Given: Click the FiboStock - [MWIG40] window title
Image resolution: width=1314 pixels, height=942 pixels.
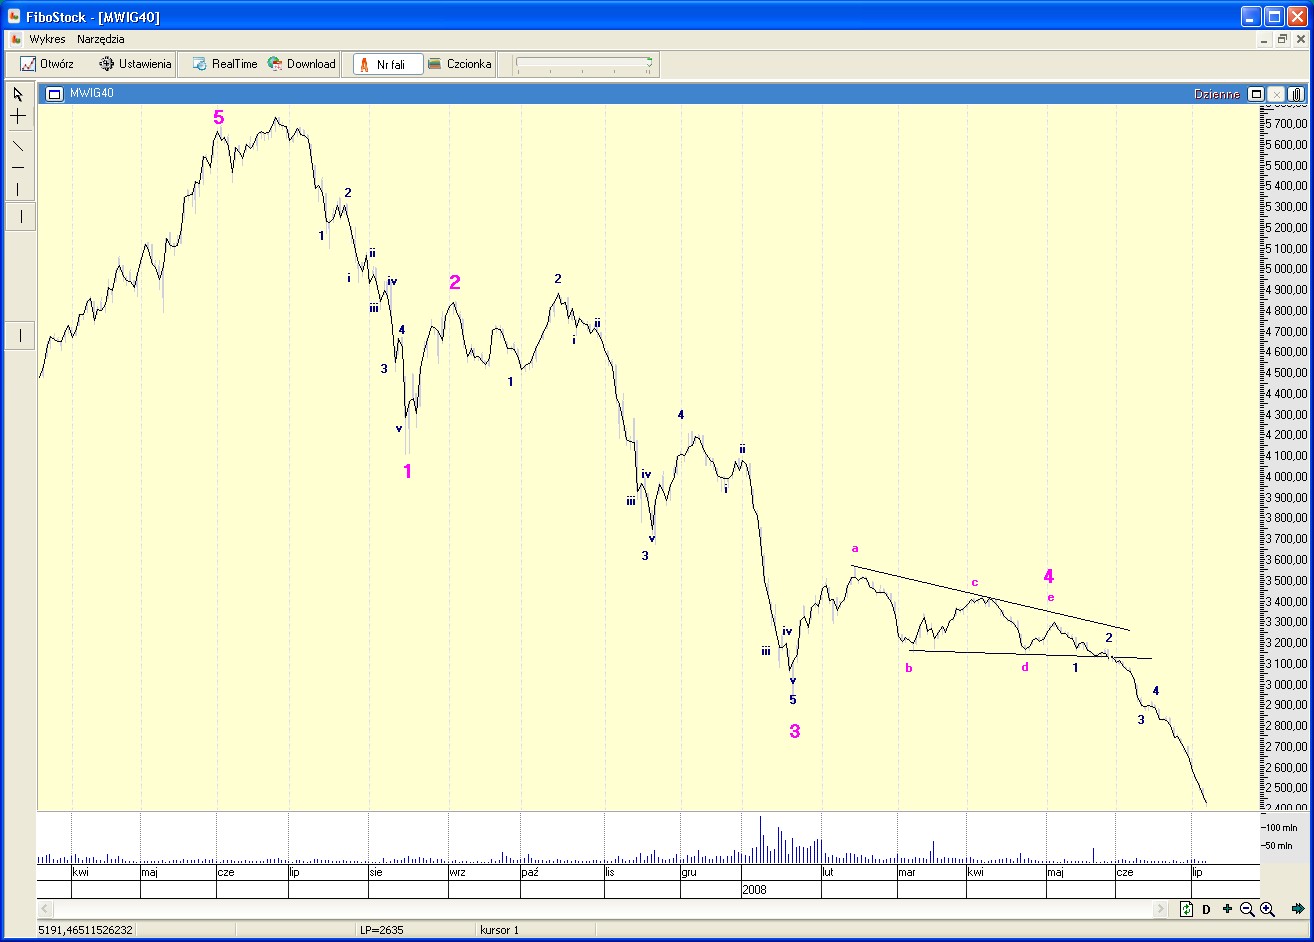Looking at the screenshot, I should coord(93,17).
